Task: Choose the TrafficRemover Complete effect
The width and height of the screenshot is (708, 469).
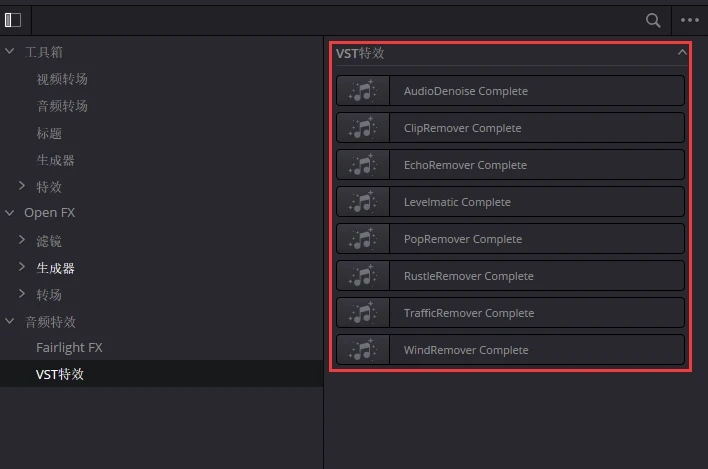Action: coord(468,313)
